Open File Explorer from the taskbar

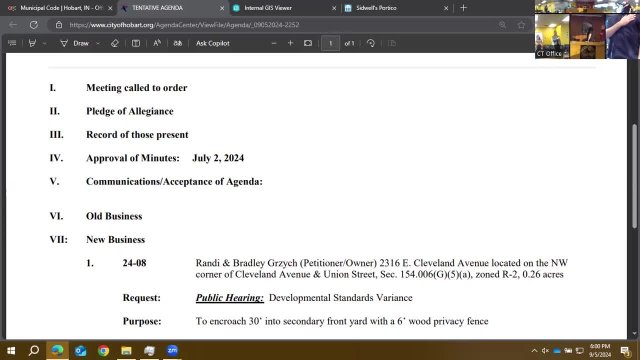[126, 351]
